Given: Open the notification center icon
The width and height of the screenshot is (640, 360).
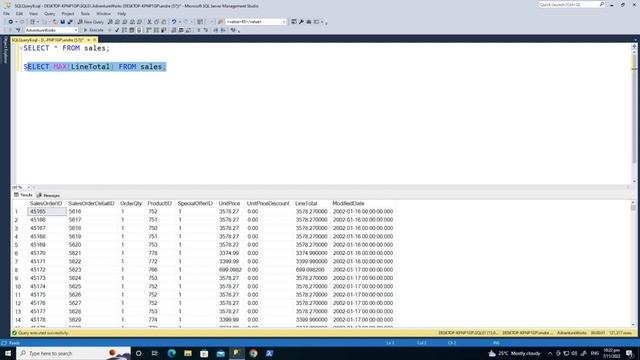Looking at the screenshot, I should click(629, 353).
